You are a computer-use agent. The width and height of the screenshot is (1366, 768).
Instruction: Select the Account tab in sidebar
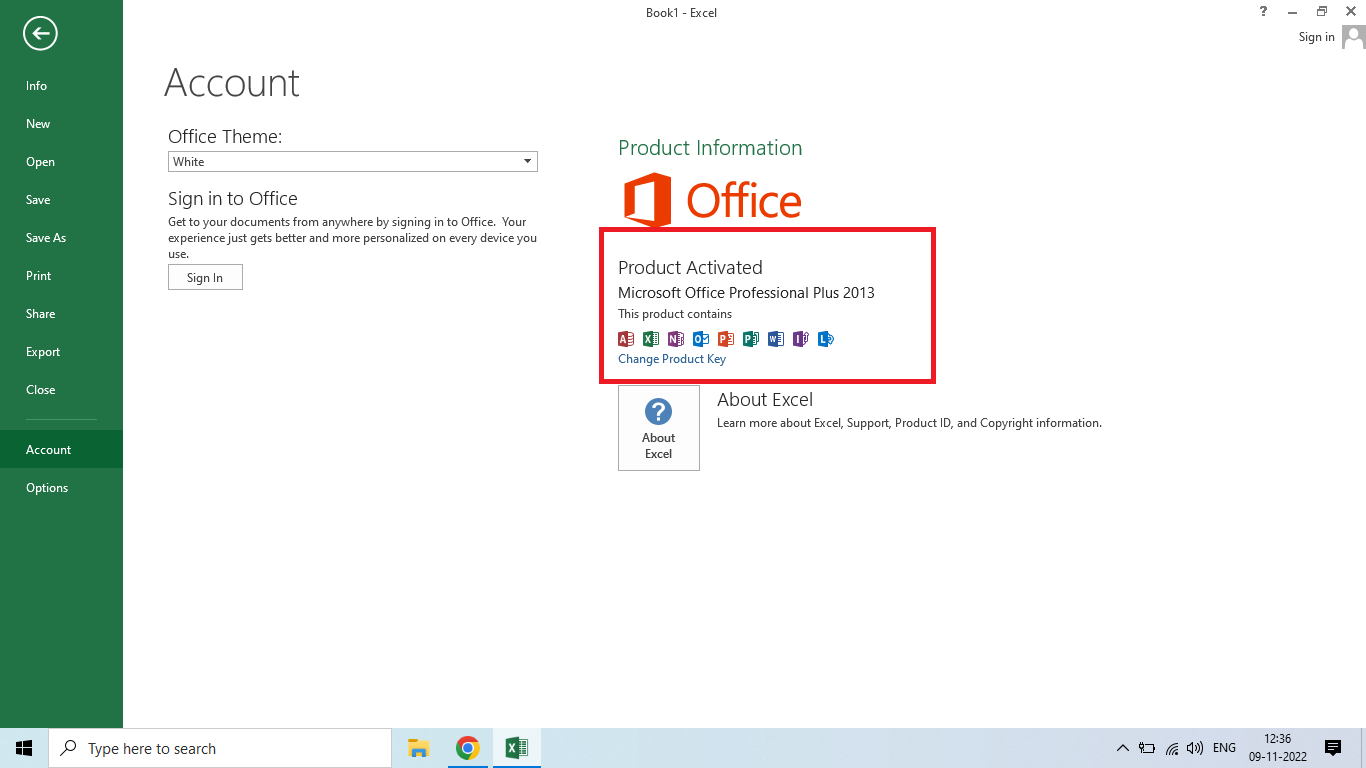[61, 450]
